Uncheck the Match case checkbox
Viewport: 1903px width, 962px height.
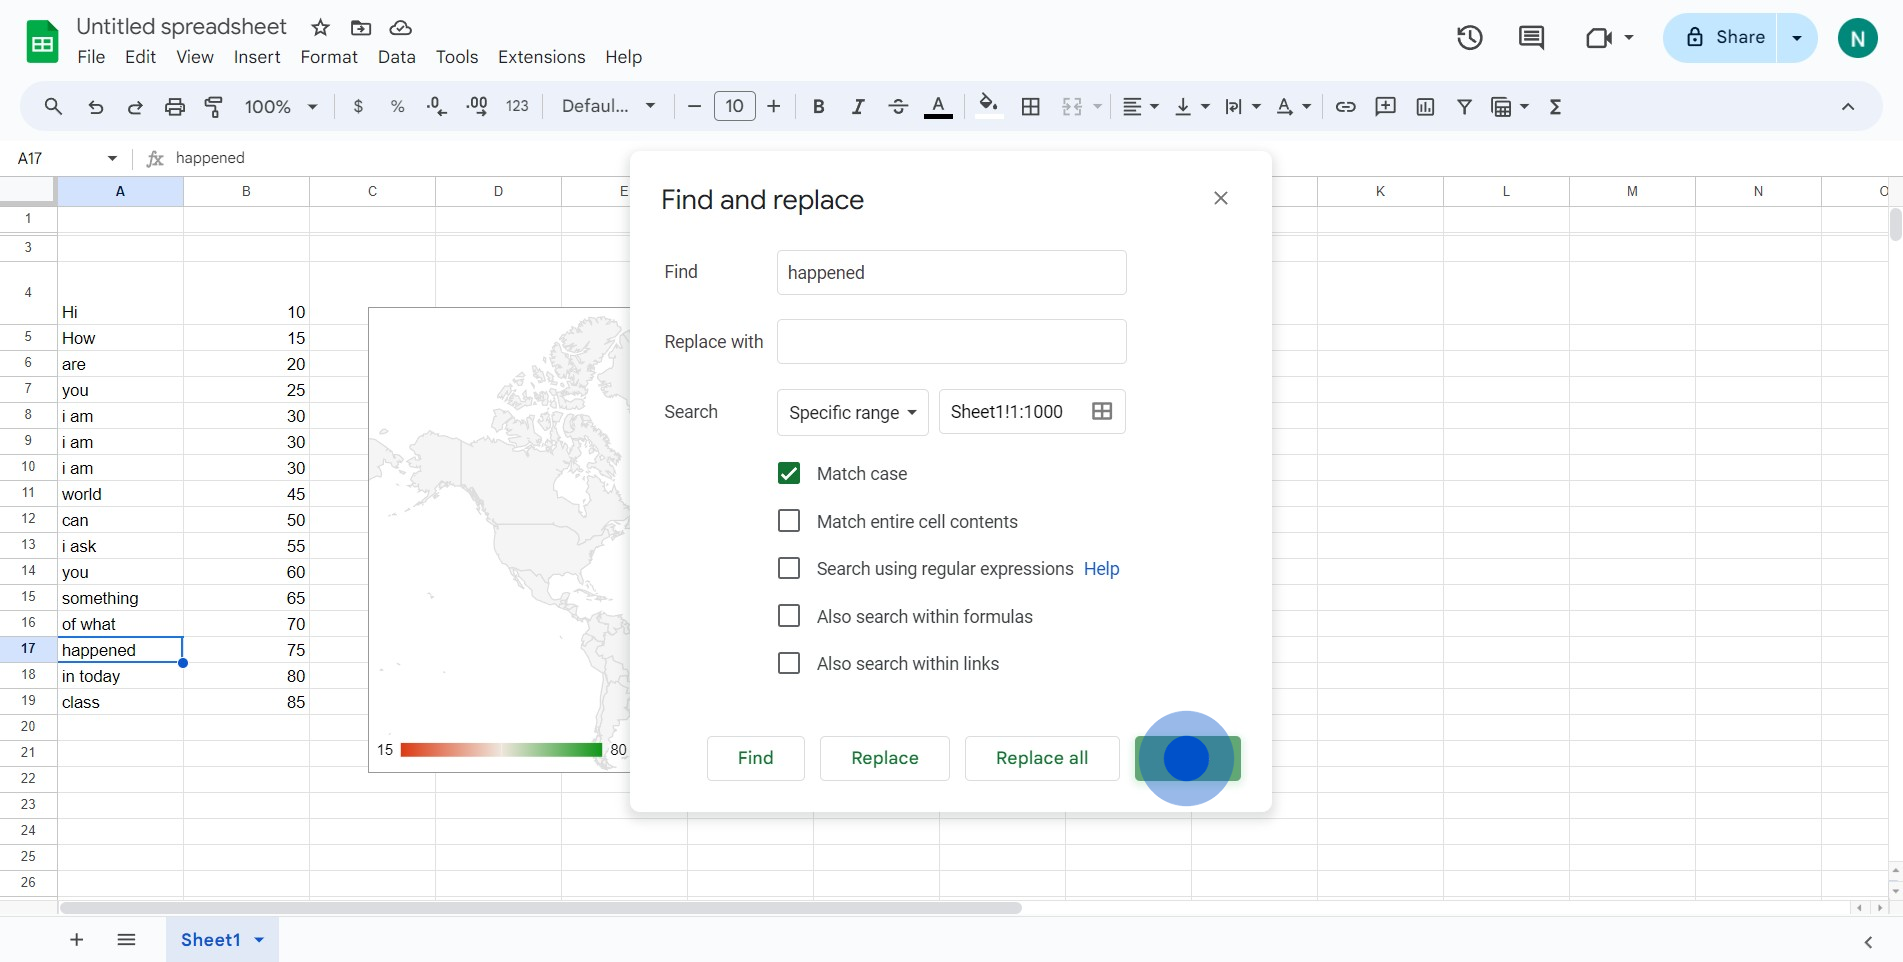tap(789, 474)
